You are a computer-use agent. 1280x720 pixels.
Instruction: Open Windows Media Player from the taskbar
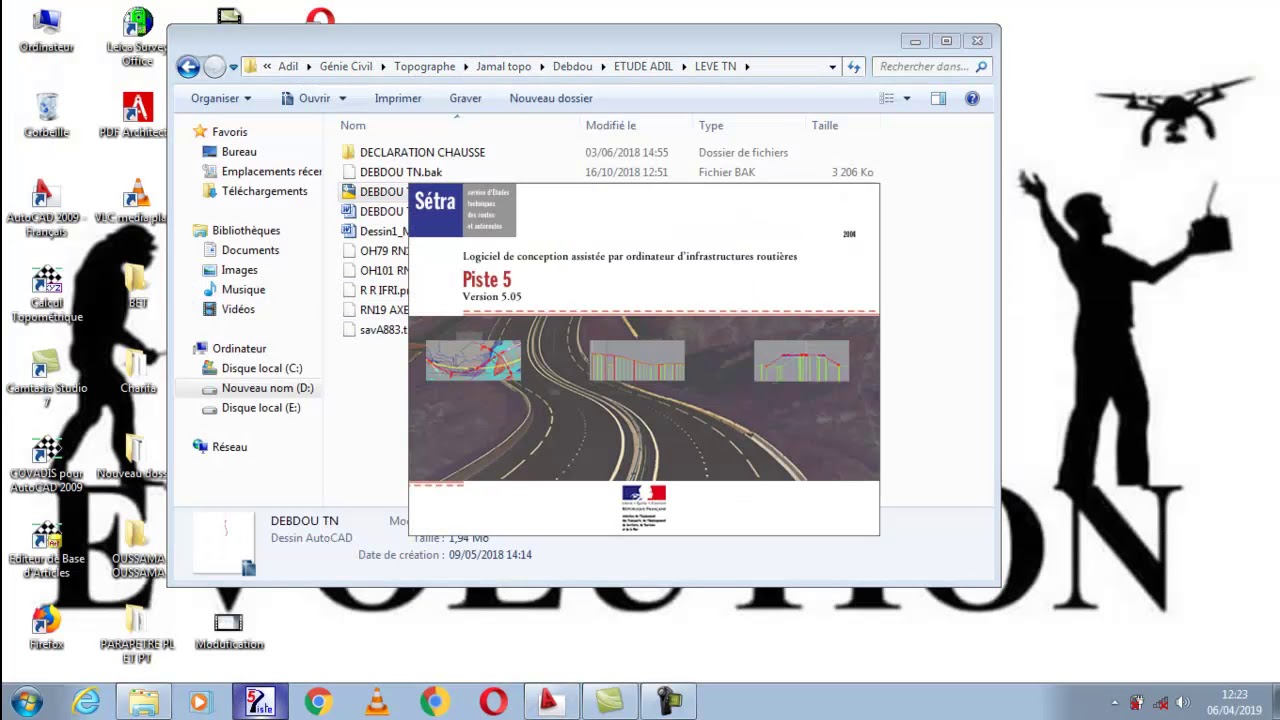200,702
